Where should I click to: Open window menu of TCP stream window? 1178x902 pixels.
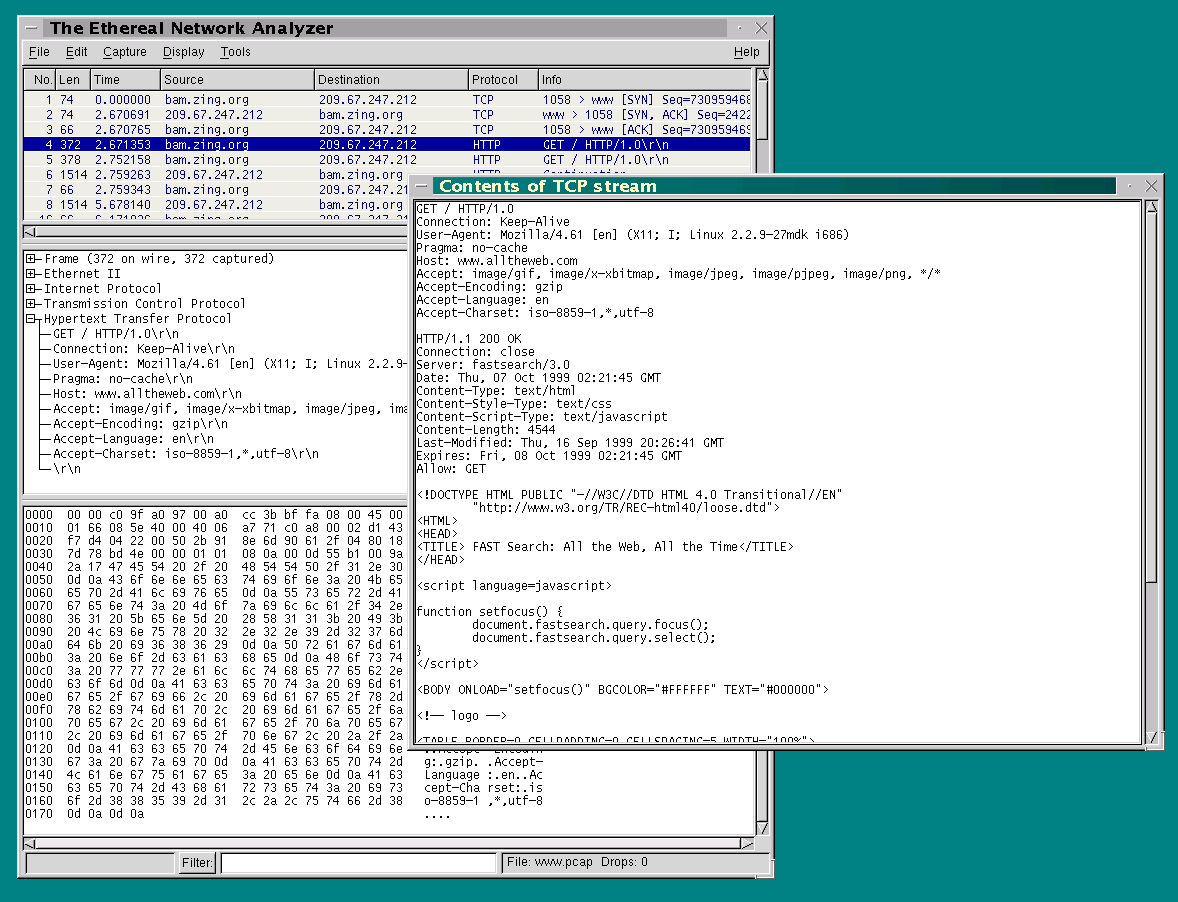pos(423,186)
